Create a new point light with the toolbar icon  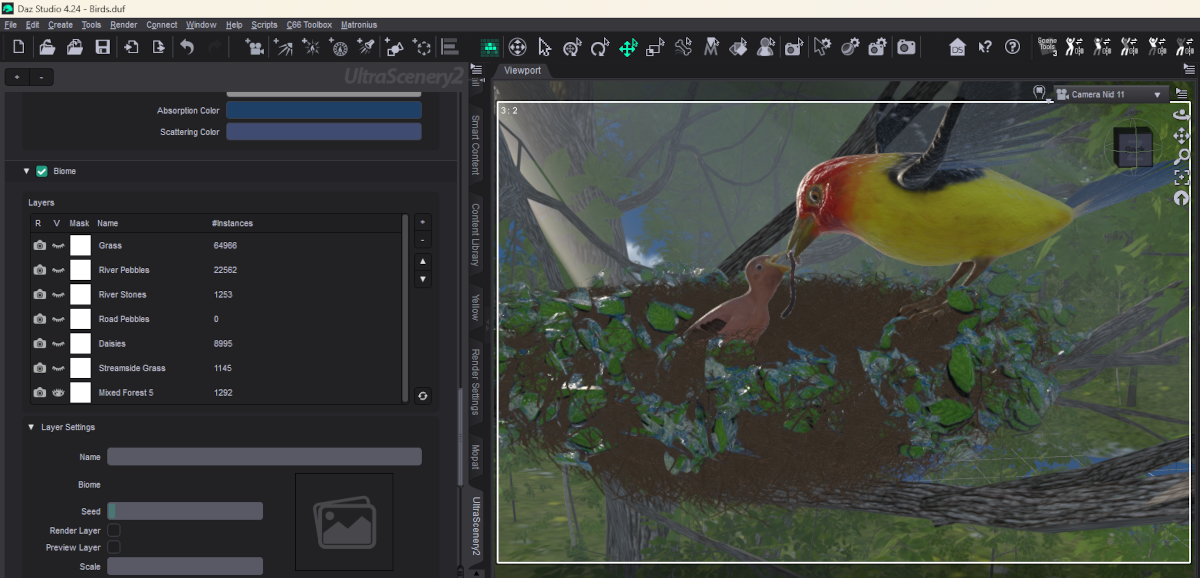311,47
